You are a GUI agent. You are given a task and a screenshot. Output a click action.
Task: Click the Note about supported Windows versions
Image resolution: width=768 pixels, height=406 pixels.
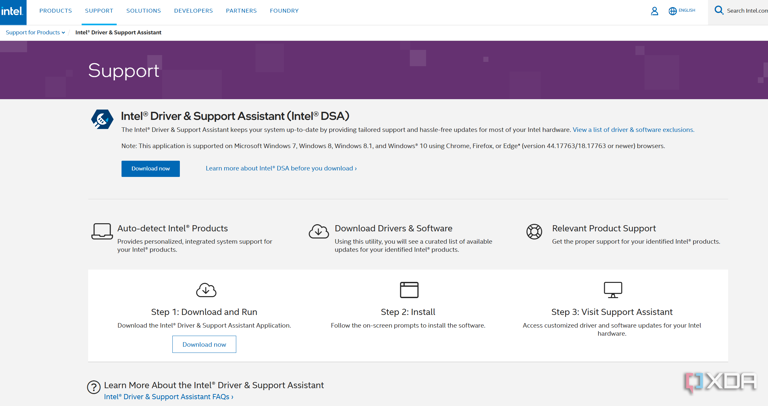393,146
